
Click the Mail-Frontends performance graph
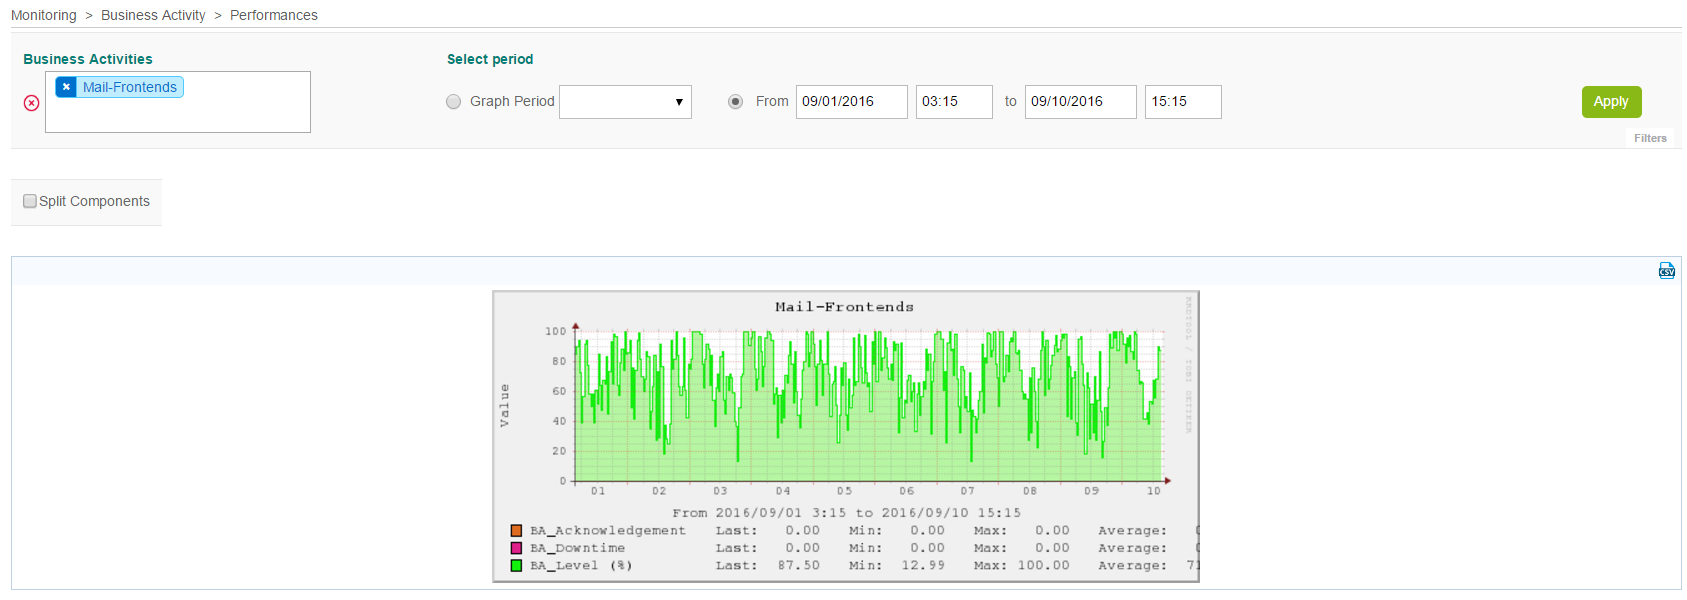point(846,437)
